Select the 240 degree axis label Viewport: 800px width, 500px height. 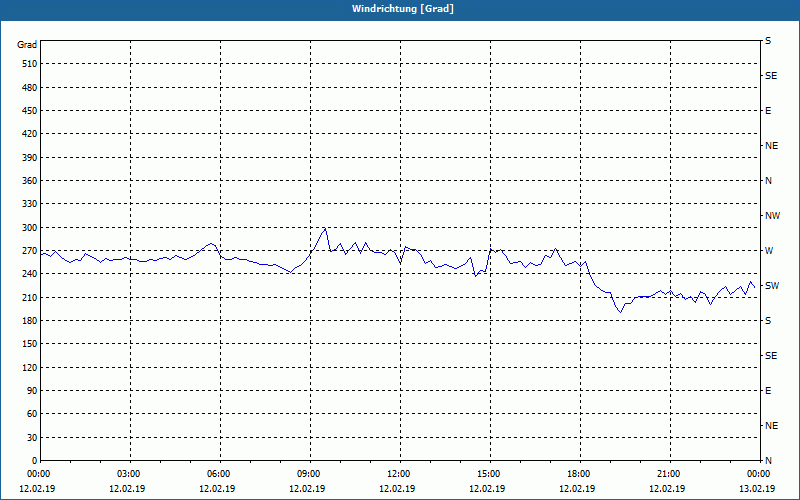click(x=30, y=273)
